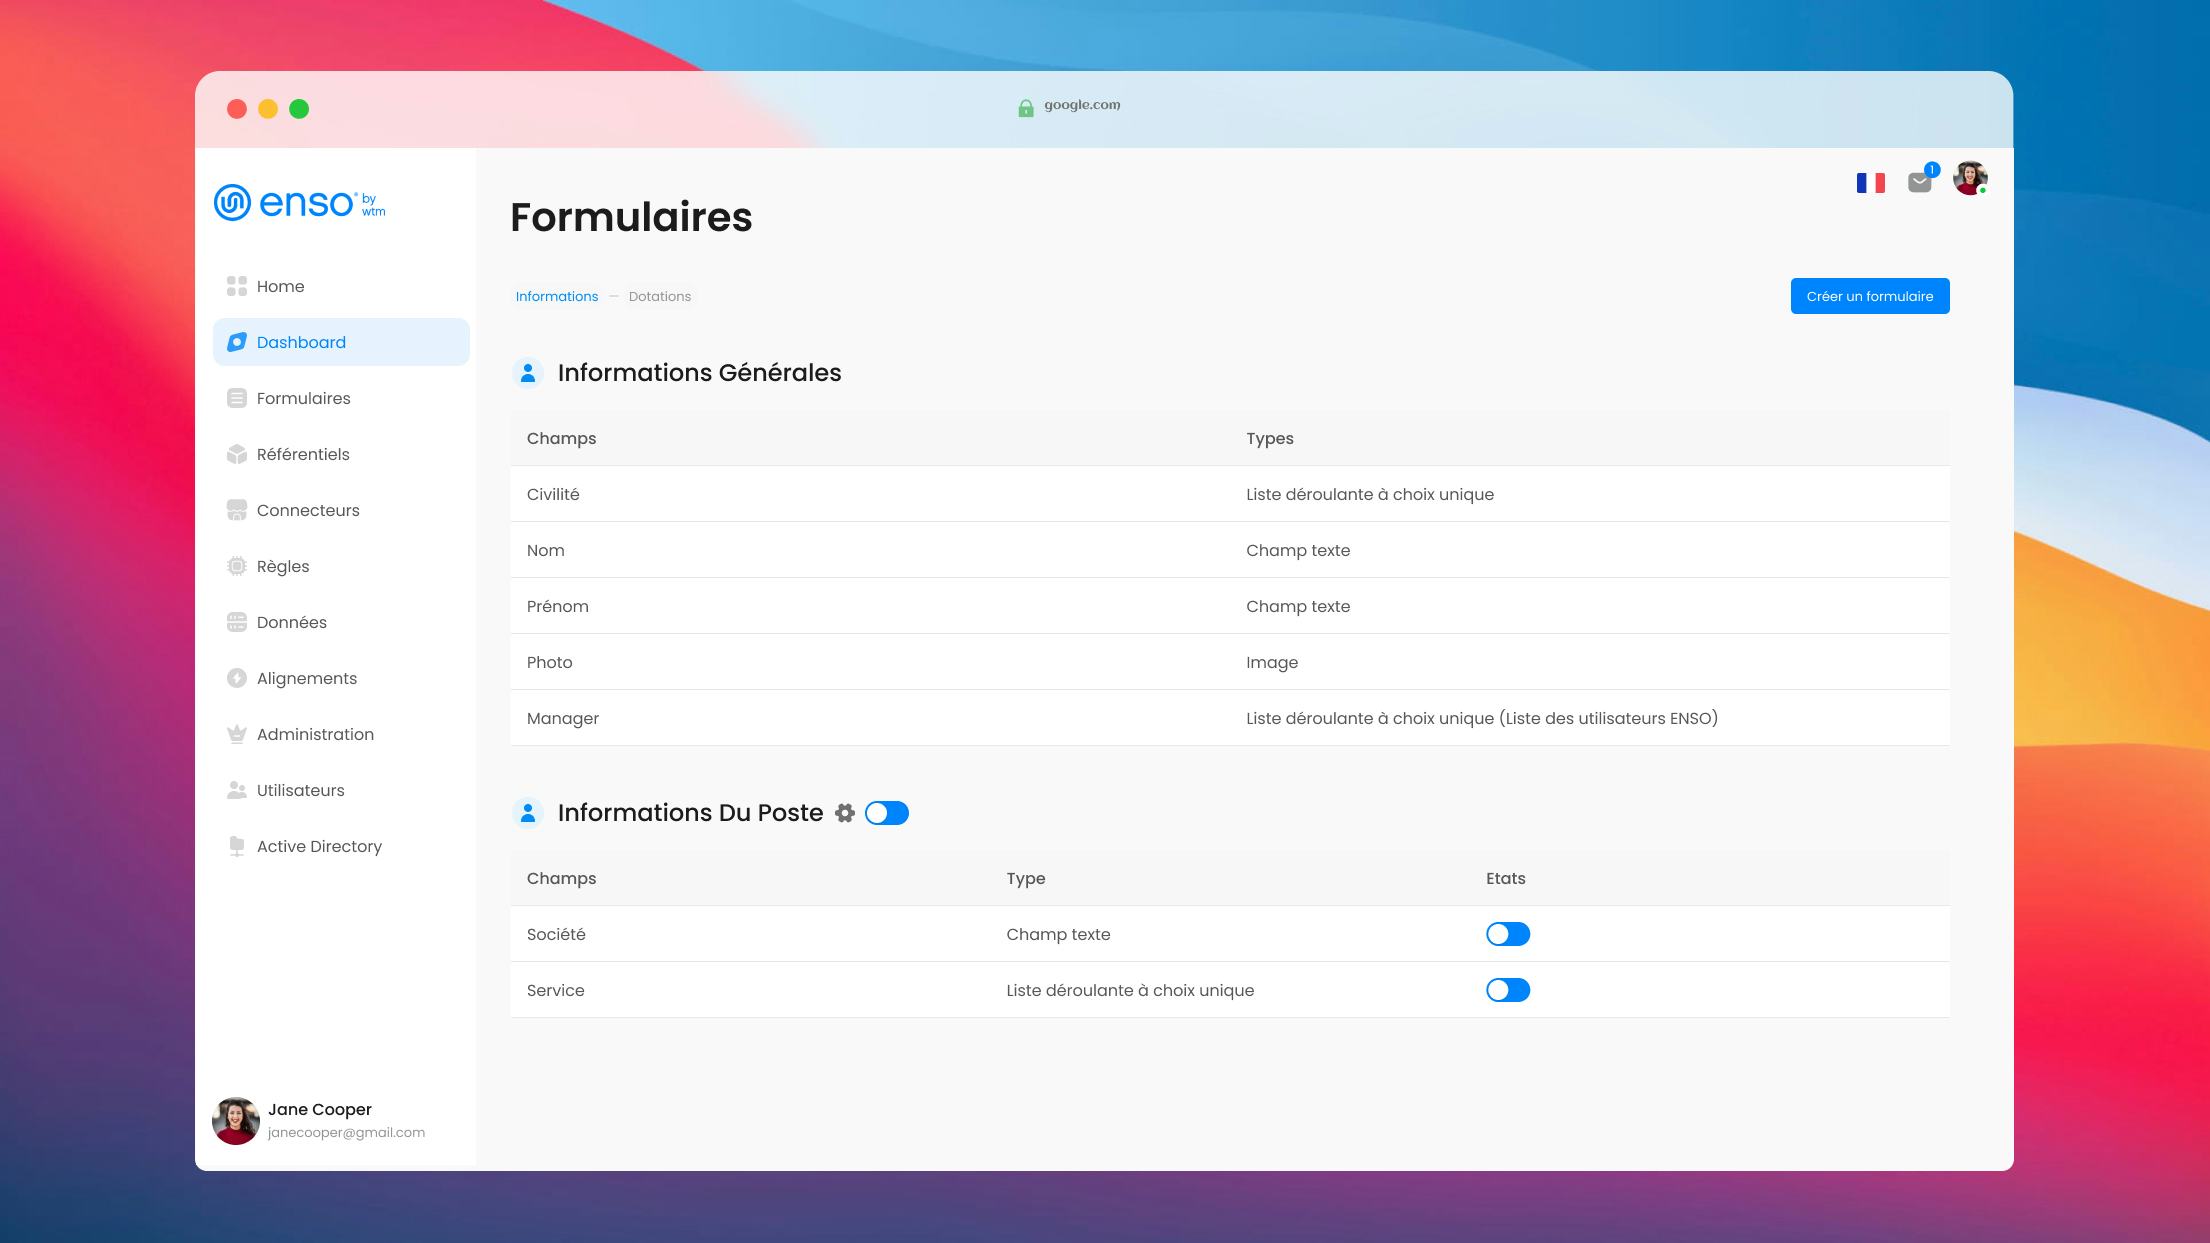Open the Administration menu item
2210x1243 pixels.
(x=315, y=734)
